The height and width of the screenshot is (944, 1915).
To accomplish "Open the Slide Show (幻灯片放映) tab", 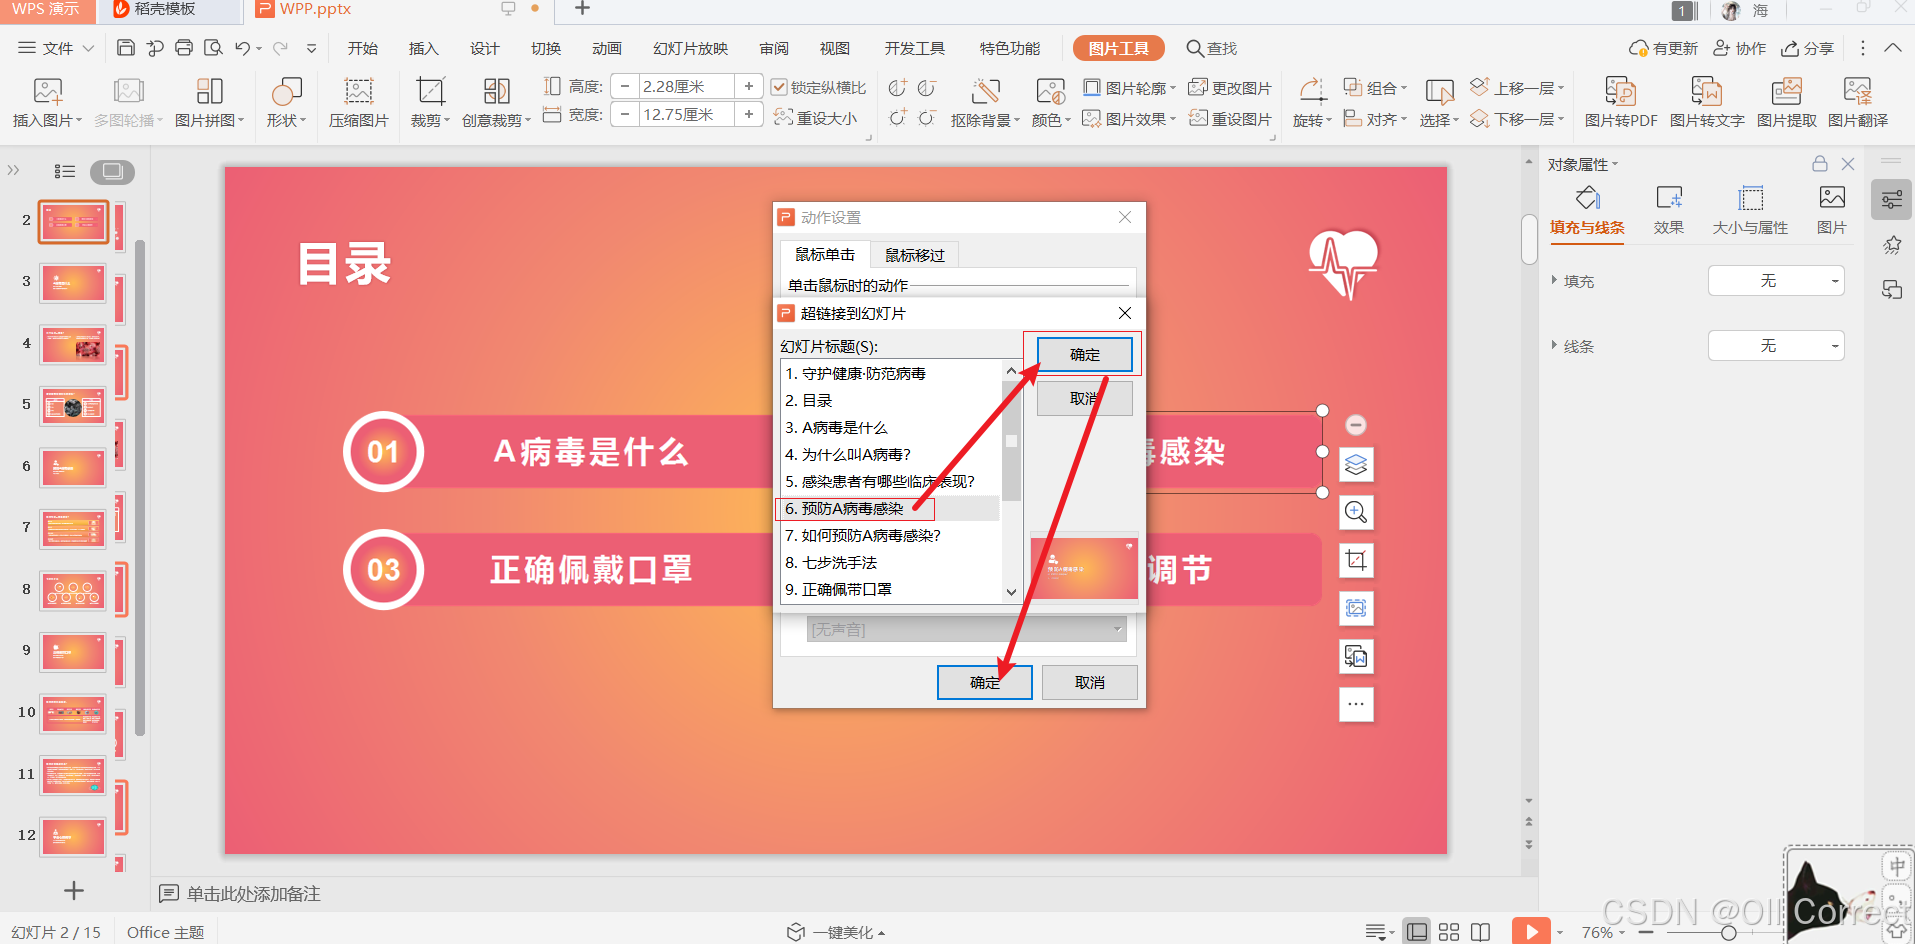I will 690,48.
